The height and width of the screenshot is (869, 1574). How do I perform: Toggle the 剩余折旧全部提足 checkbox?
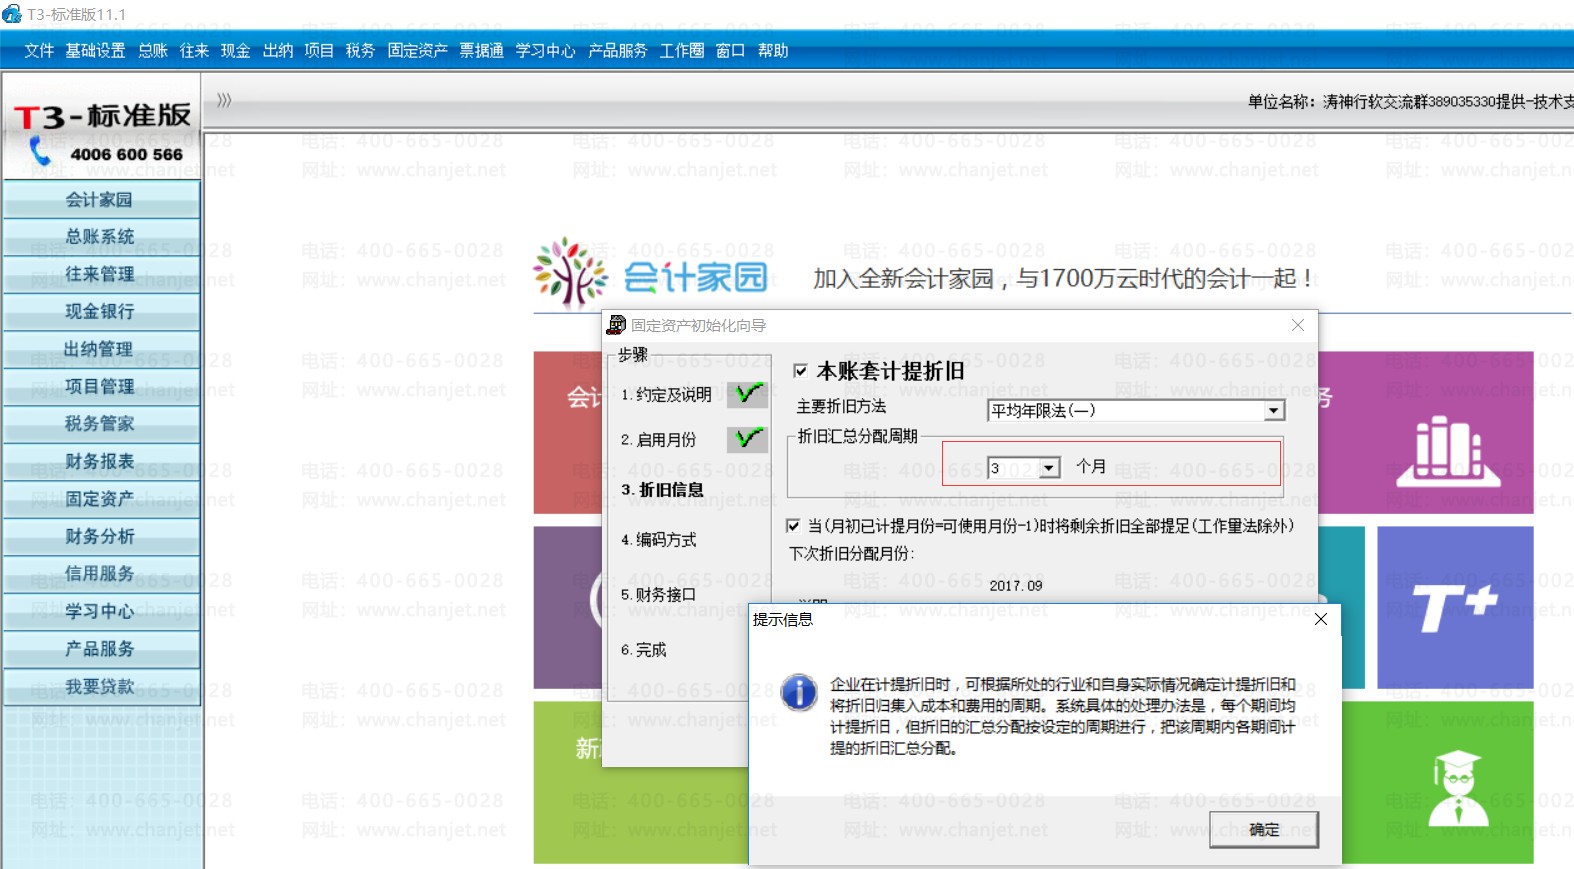pyautogui.click(x=793, y=526)
